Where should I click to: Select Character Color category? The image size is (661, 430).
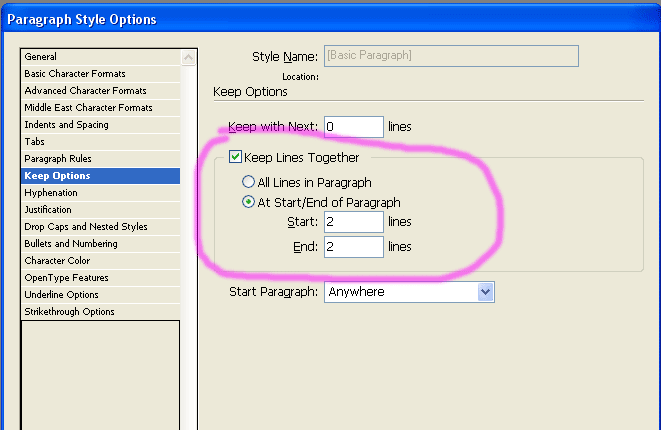(x=100, y=261)
